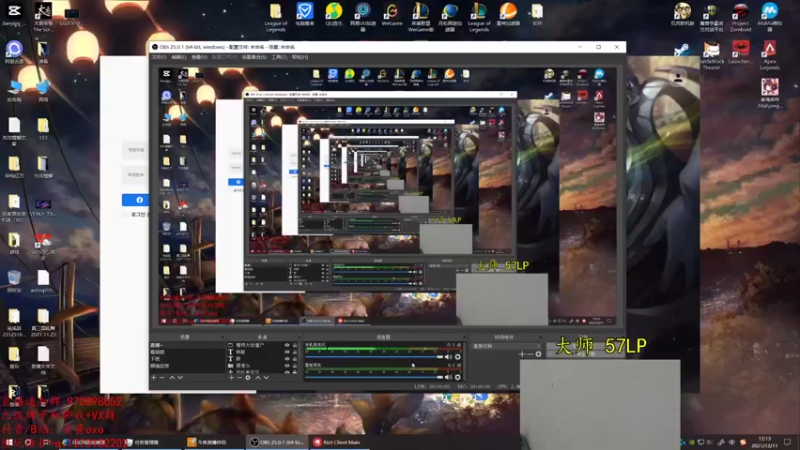800x450 pixels.
Task: Move the selected source down in the list
Action: click(x=266, y=378)
